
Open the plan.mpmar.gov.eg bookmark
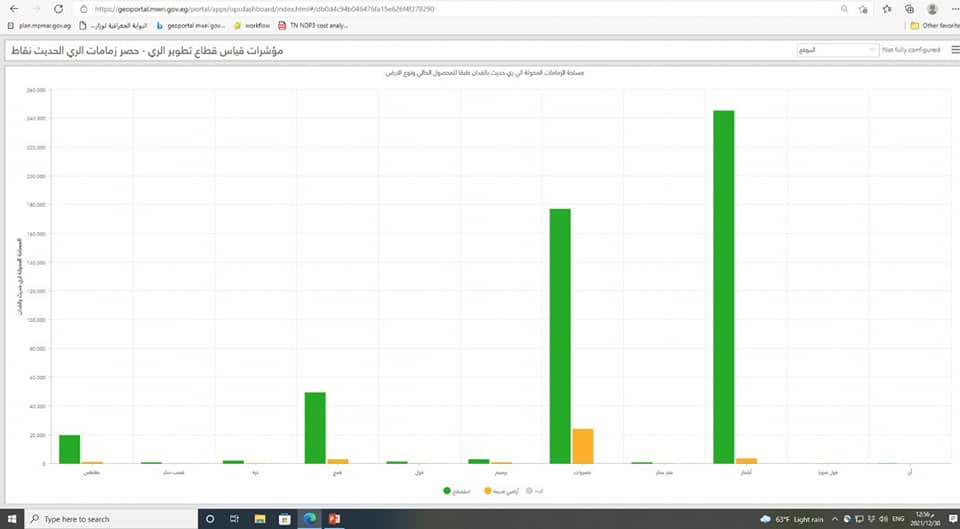38,25
